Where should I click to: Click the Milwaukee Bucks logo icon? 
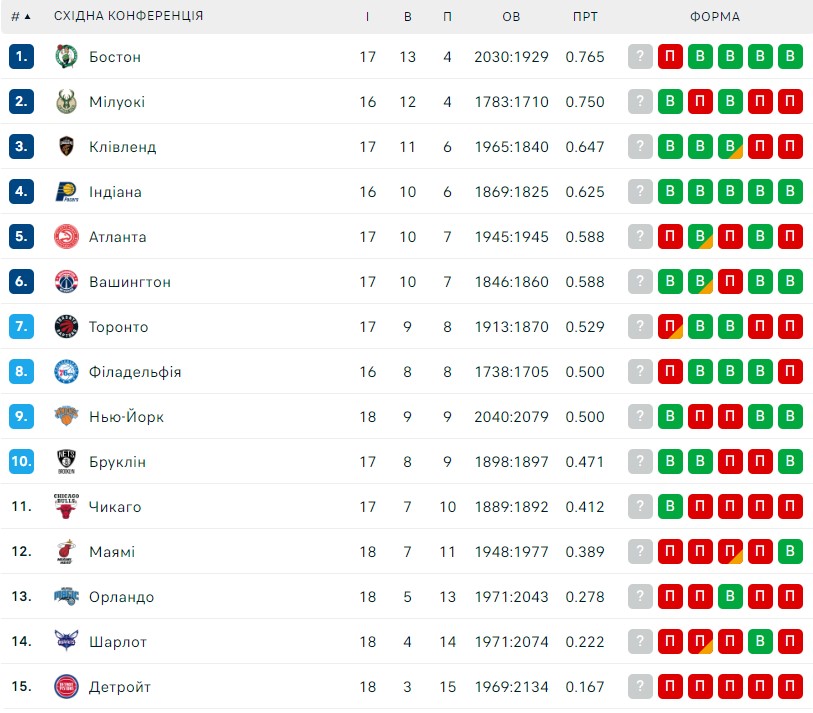tap(66, 102)
